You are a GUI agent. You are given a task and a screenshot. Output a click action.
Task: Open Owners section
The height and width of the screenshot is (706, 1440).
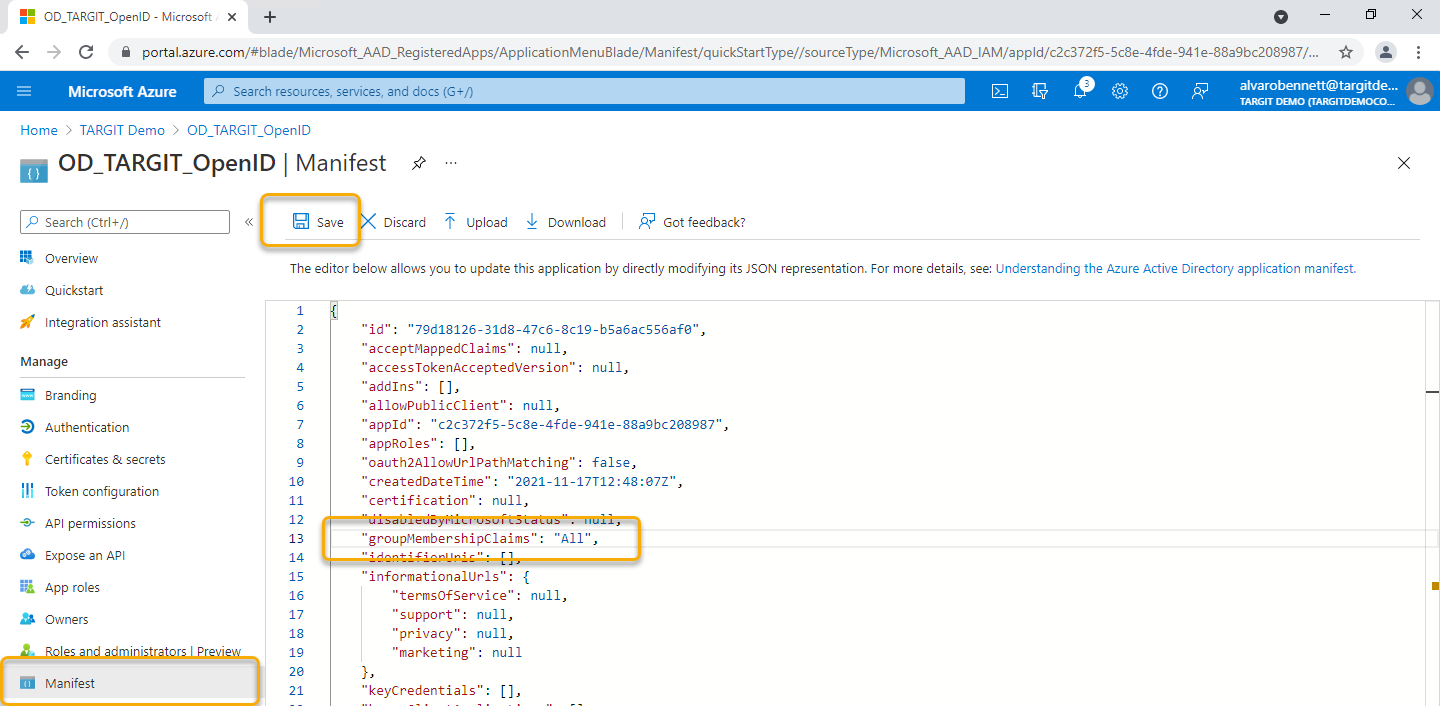tap(67, 619)
